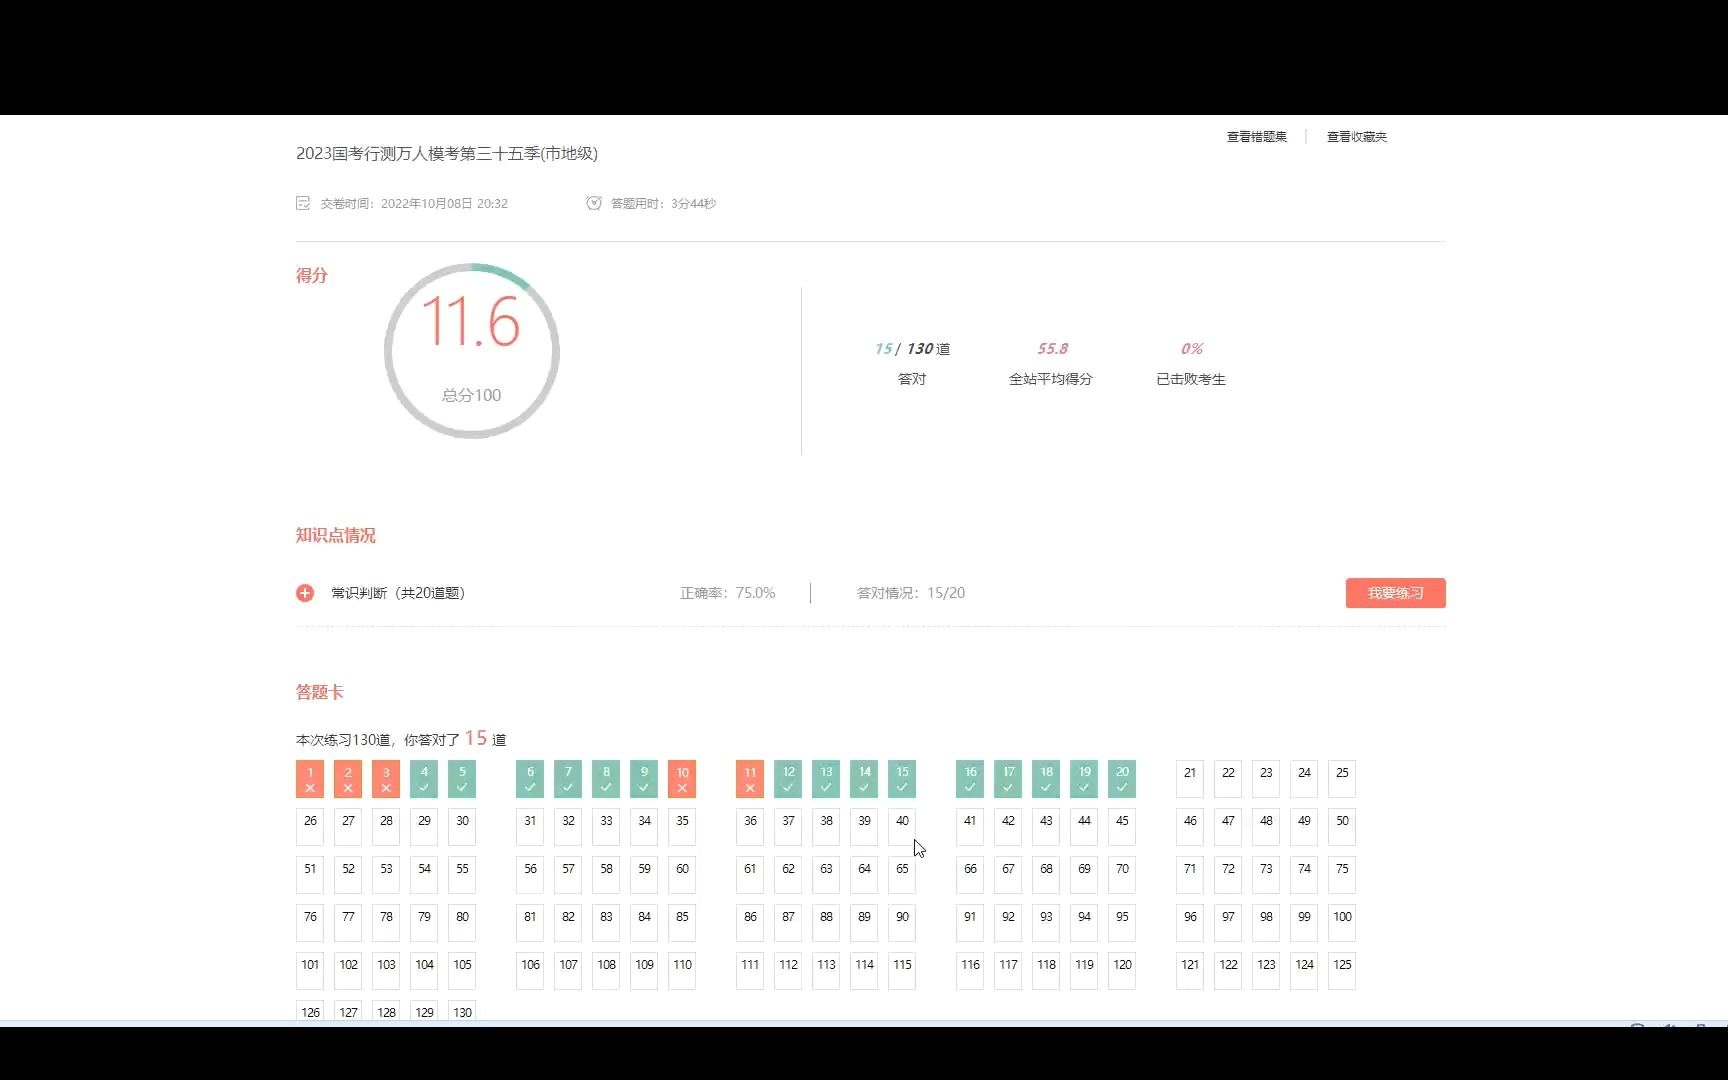This screenshot has width=1728, height=1080.
Task: Select unanswered question 125
Action: click(x=1342, y=971)
